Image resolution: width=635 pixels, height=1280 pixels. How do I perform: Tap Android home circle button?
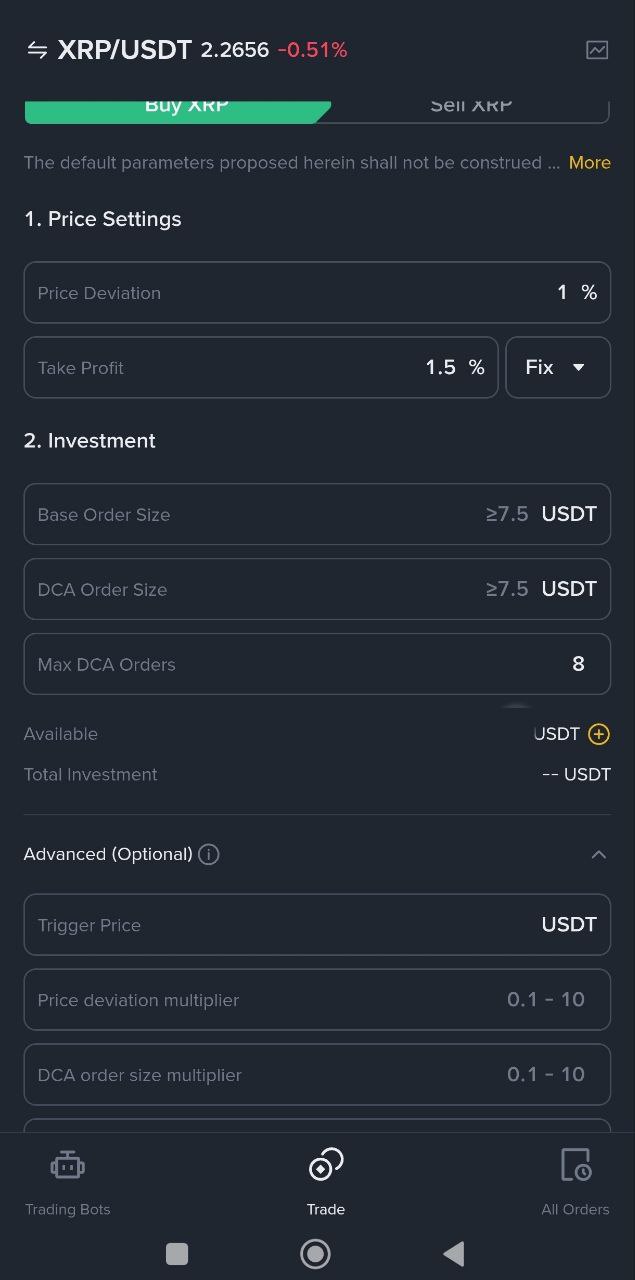(315, 1253)
